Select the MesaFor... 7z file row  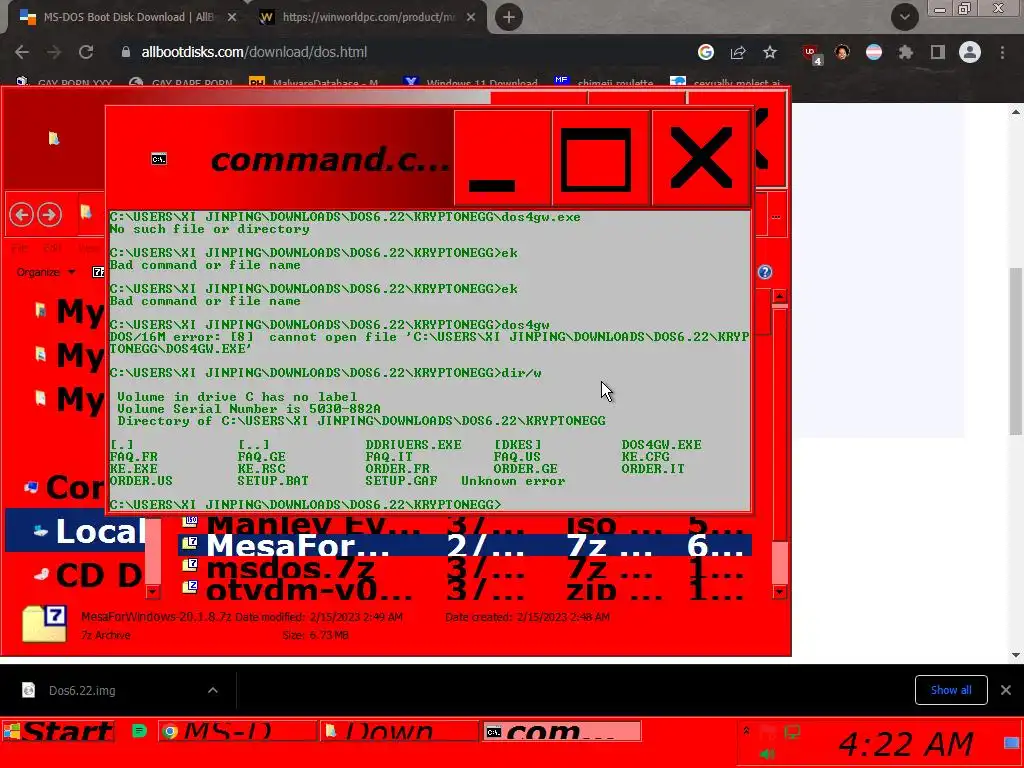[464, 545]
